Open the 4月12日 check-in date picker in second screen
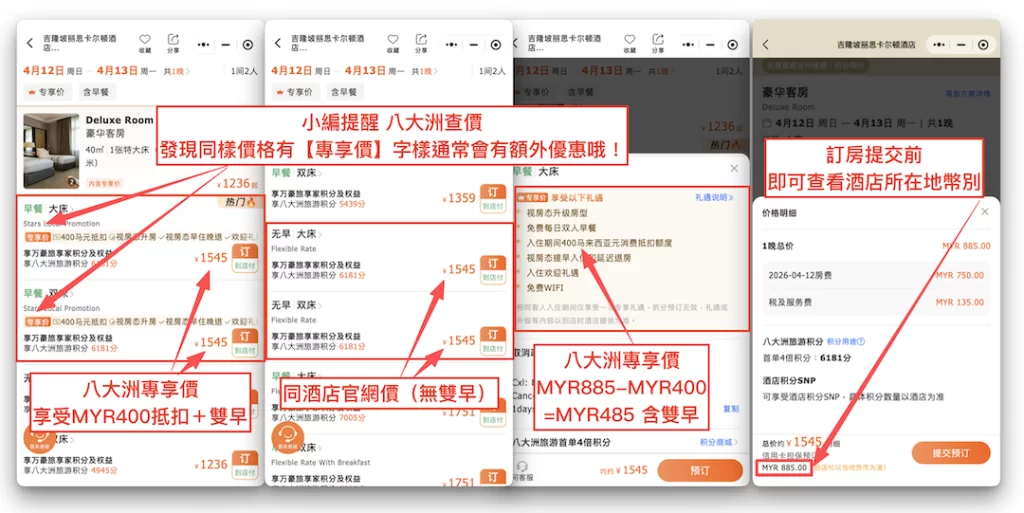Image resolution: width=1024 pixels, height=513 pixels. pos(293,71)
